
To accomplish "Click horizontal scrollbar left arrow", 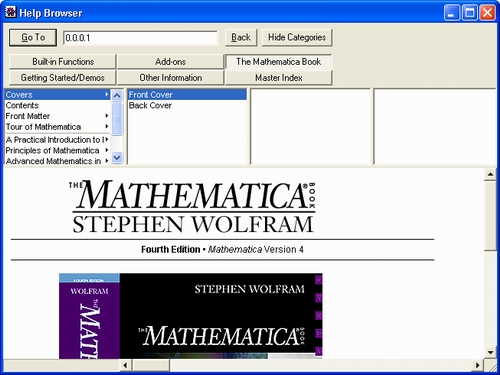I will [x=125, y=365].
